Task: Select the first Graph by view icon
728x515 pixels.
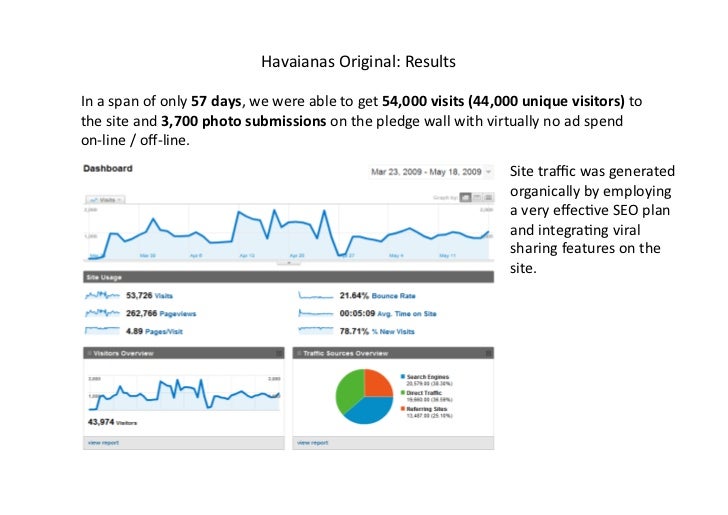Action: [x=465, y=198]
